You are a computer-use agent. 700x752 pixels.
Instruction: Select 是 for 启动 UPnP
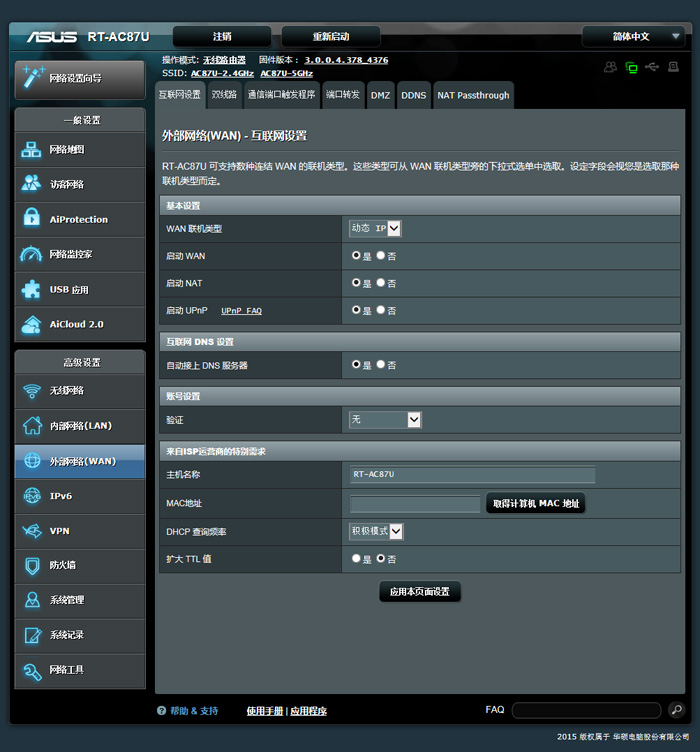pos(356,310)
